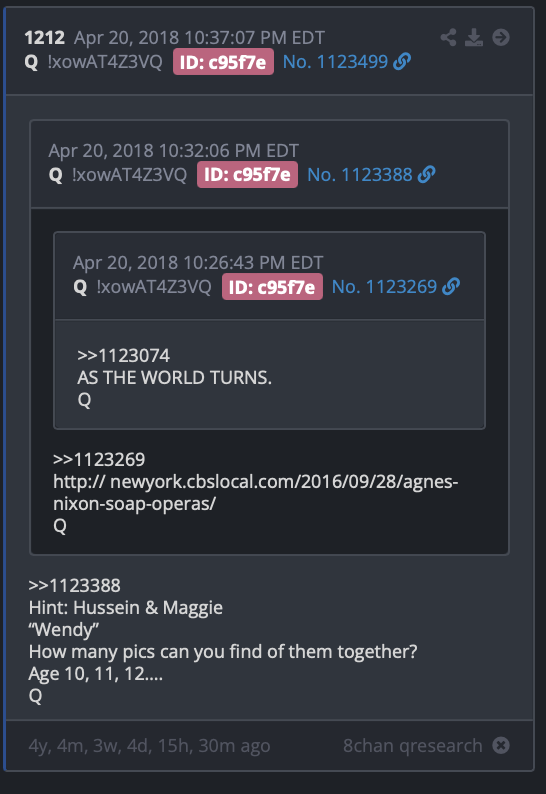This screenshot has height=794, width=546.
Task: Select the ID: c95f7e badge in the 10:32:06 quote
Action: [x=247, y=175]
